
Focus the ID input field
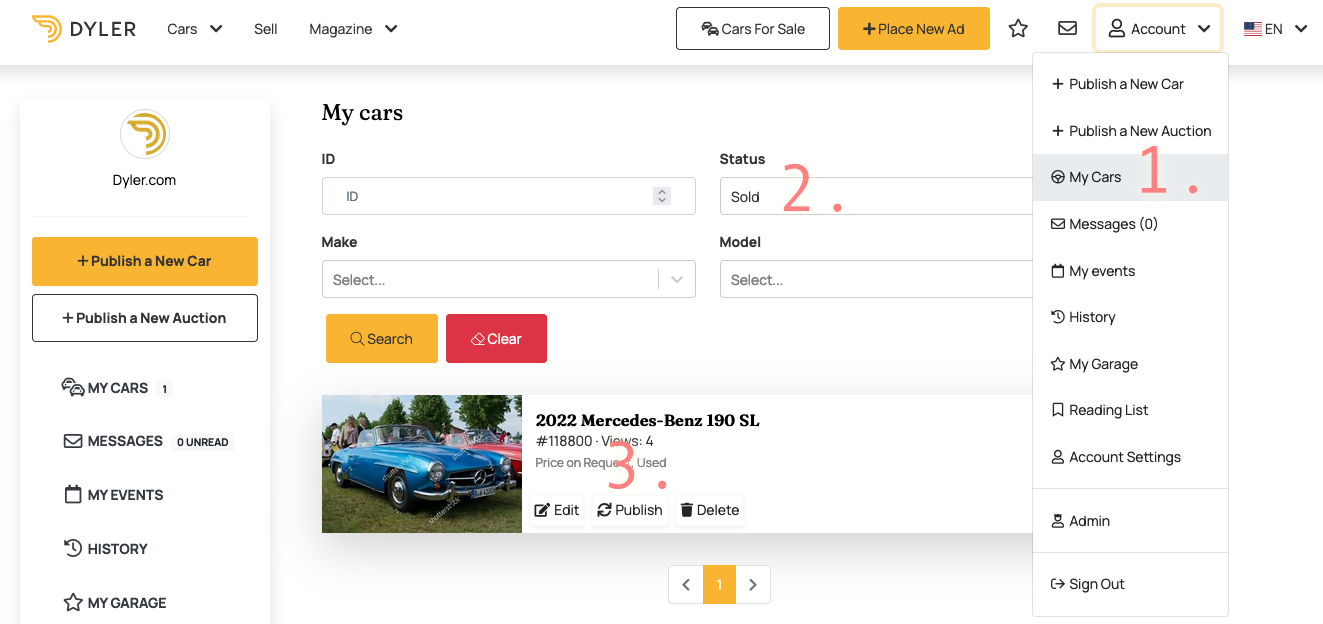[x=508, y=196]
